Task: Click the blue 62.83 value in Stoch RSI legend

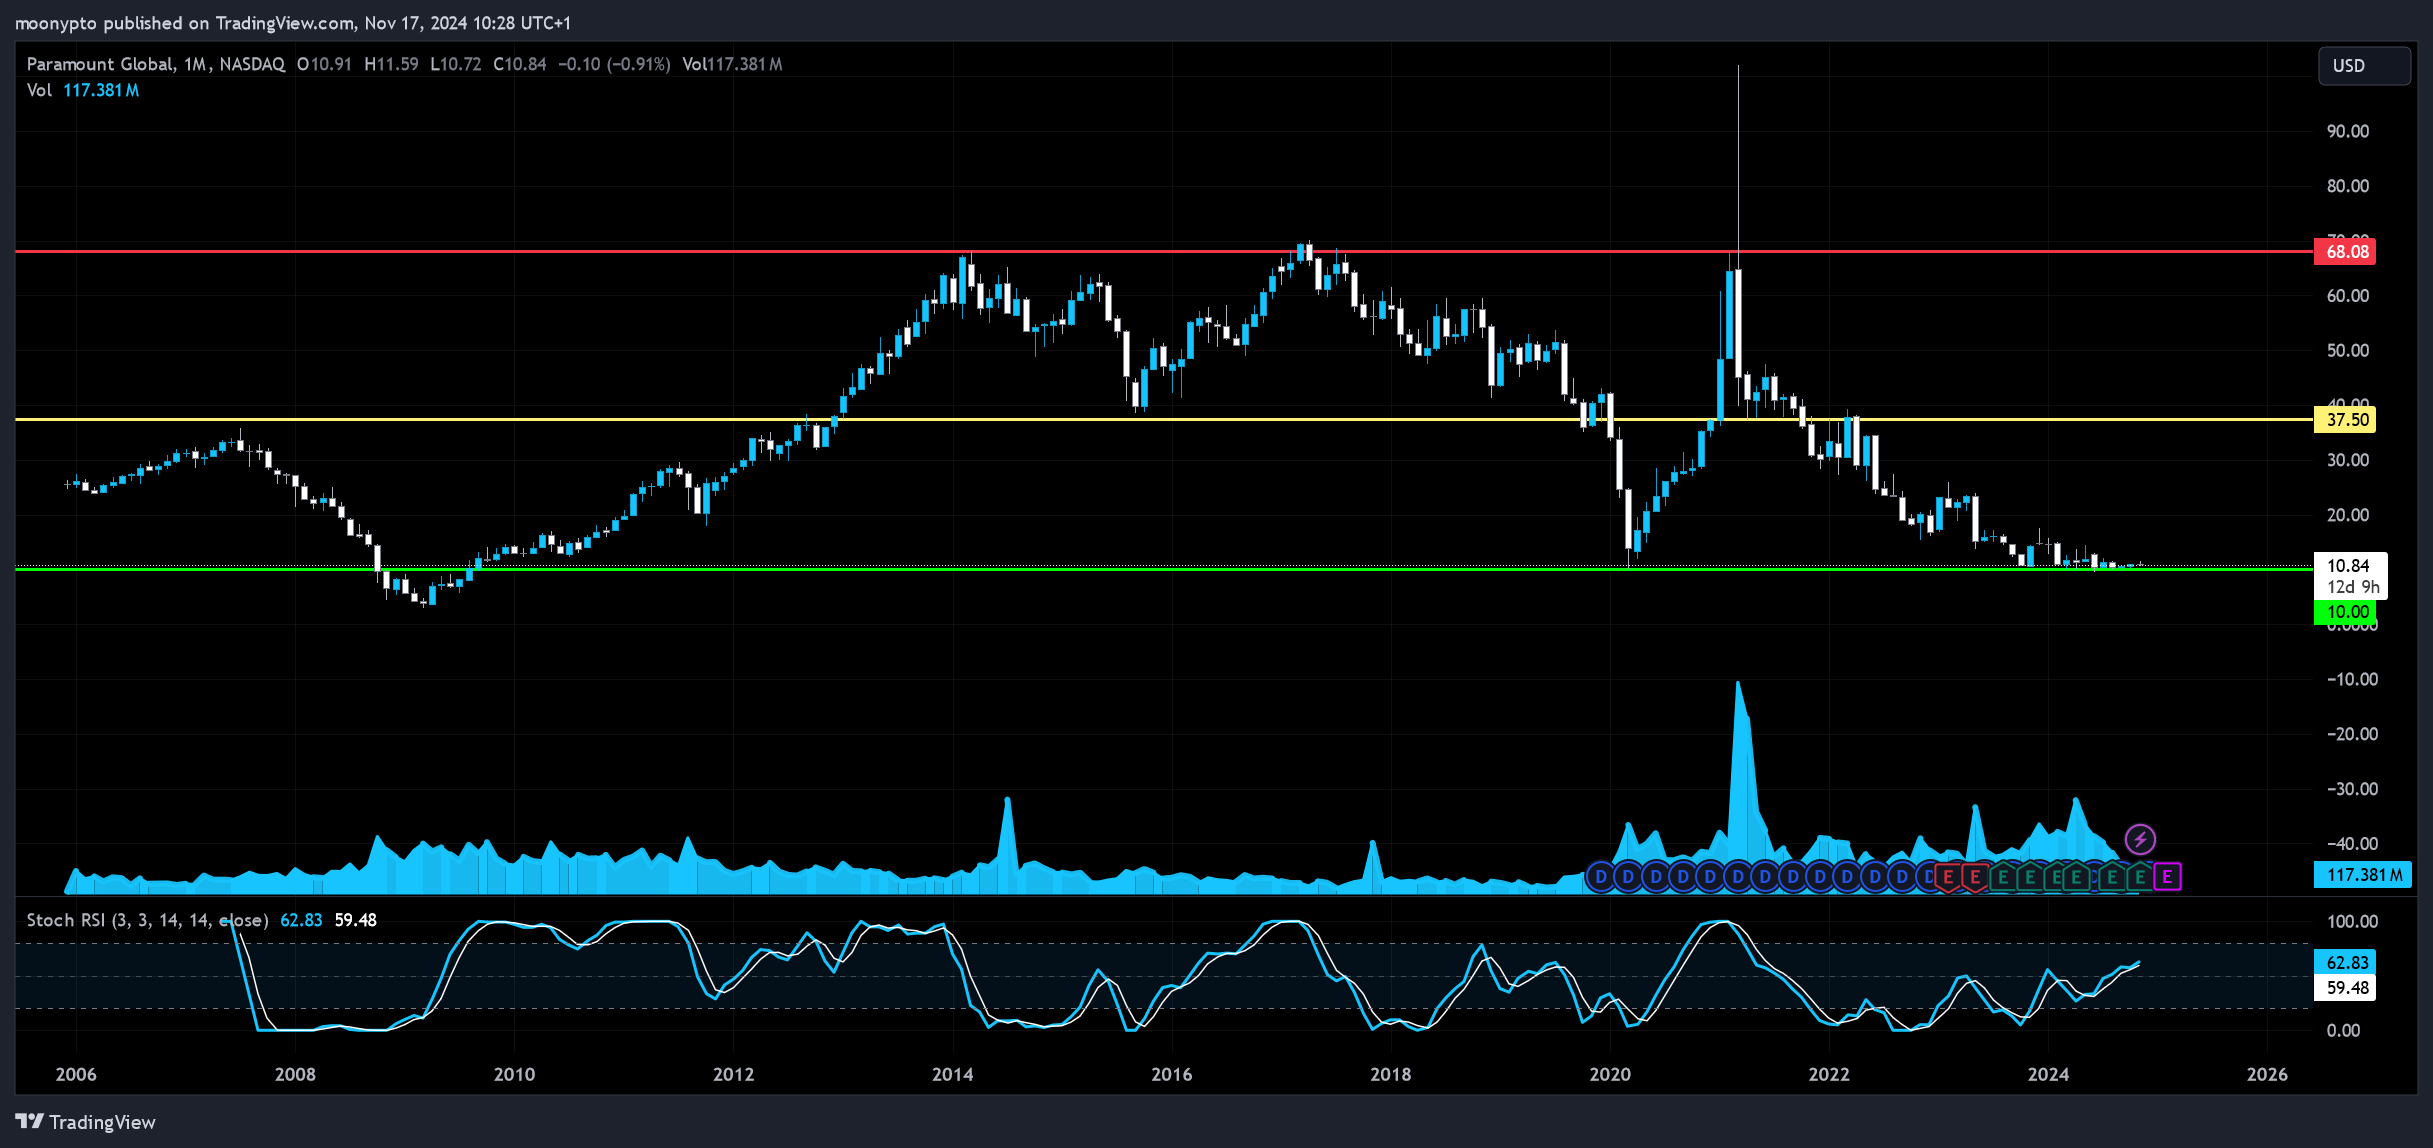Action: coord(301,920)
